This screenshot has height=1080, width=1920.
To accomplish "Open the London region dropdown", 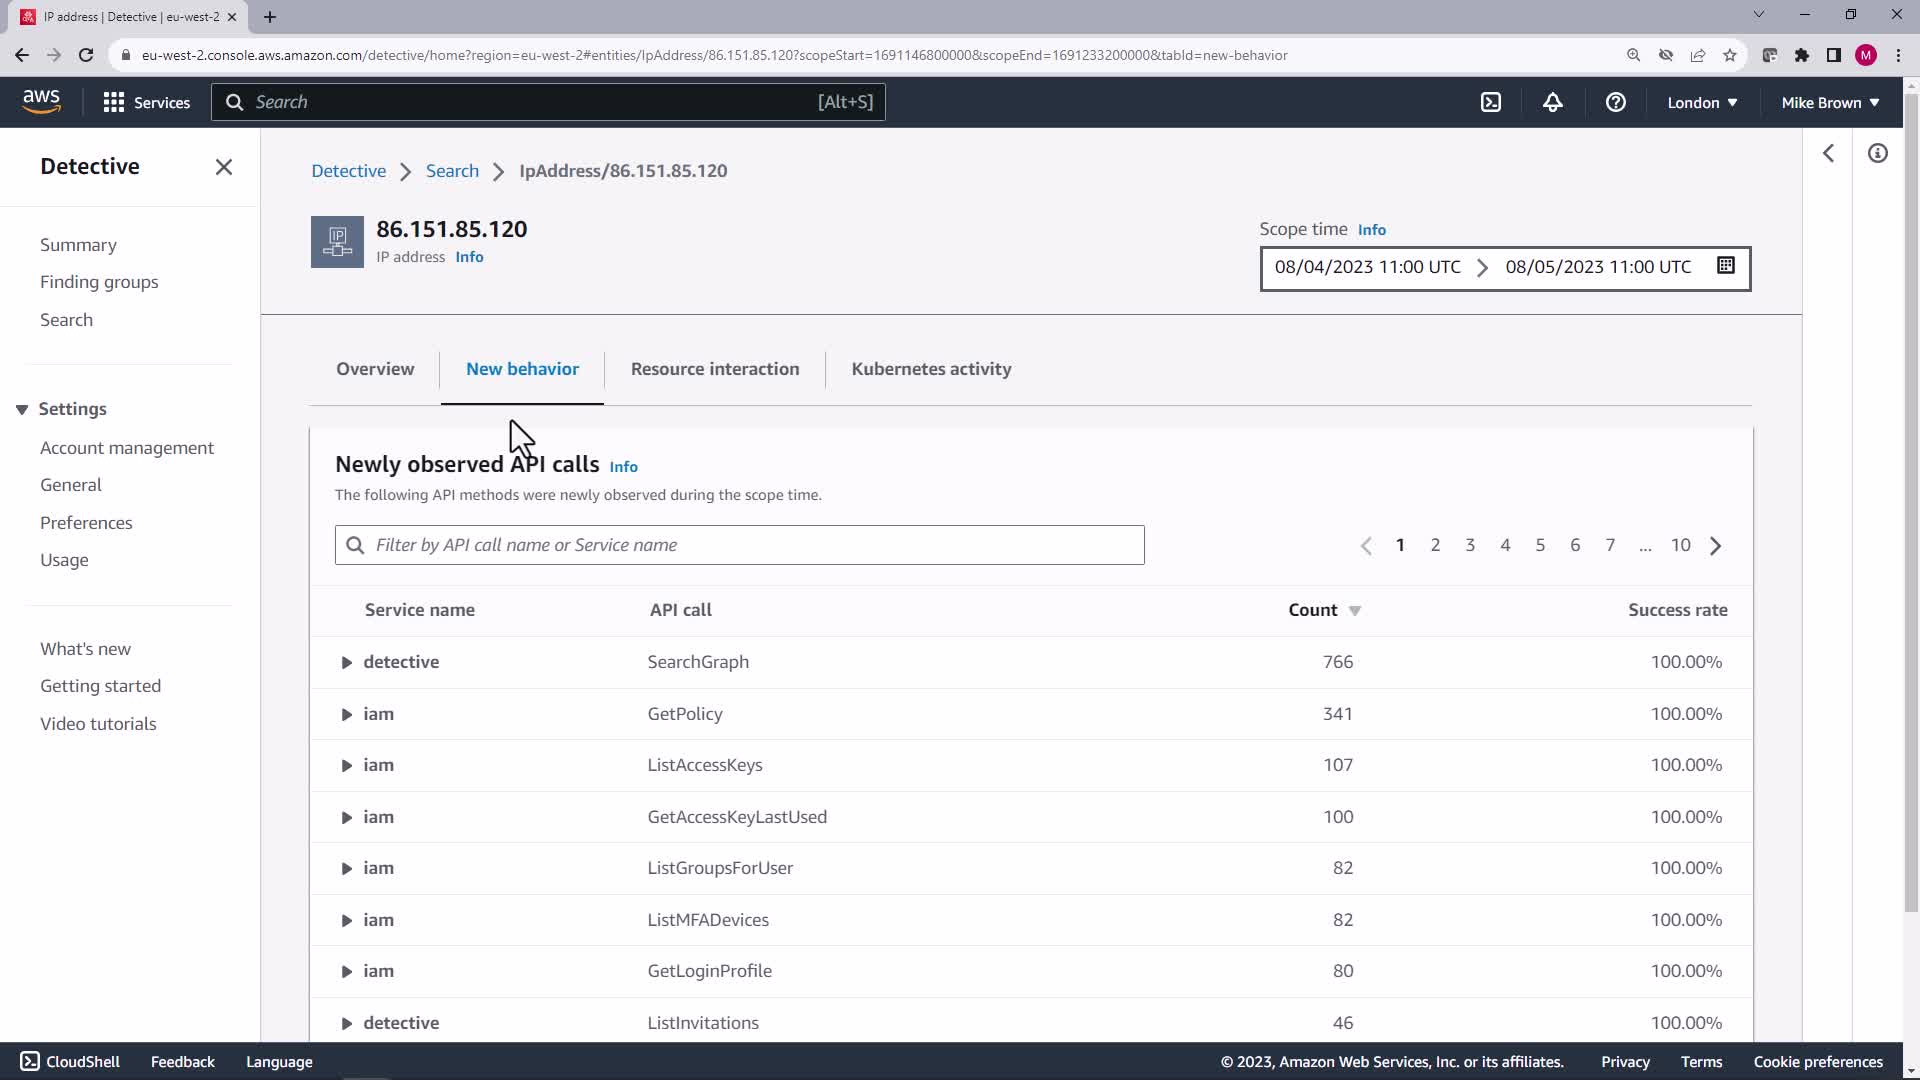I will pyautogui.click(x=1702, y=102).
